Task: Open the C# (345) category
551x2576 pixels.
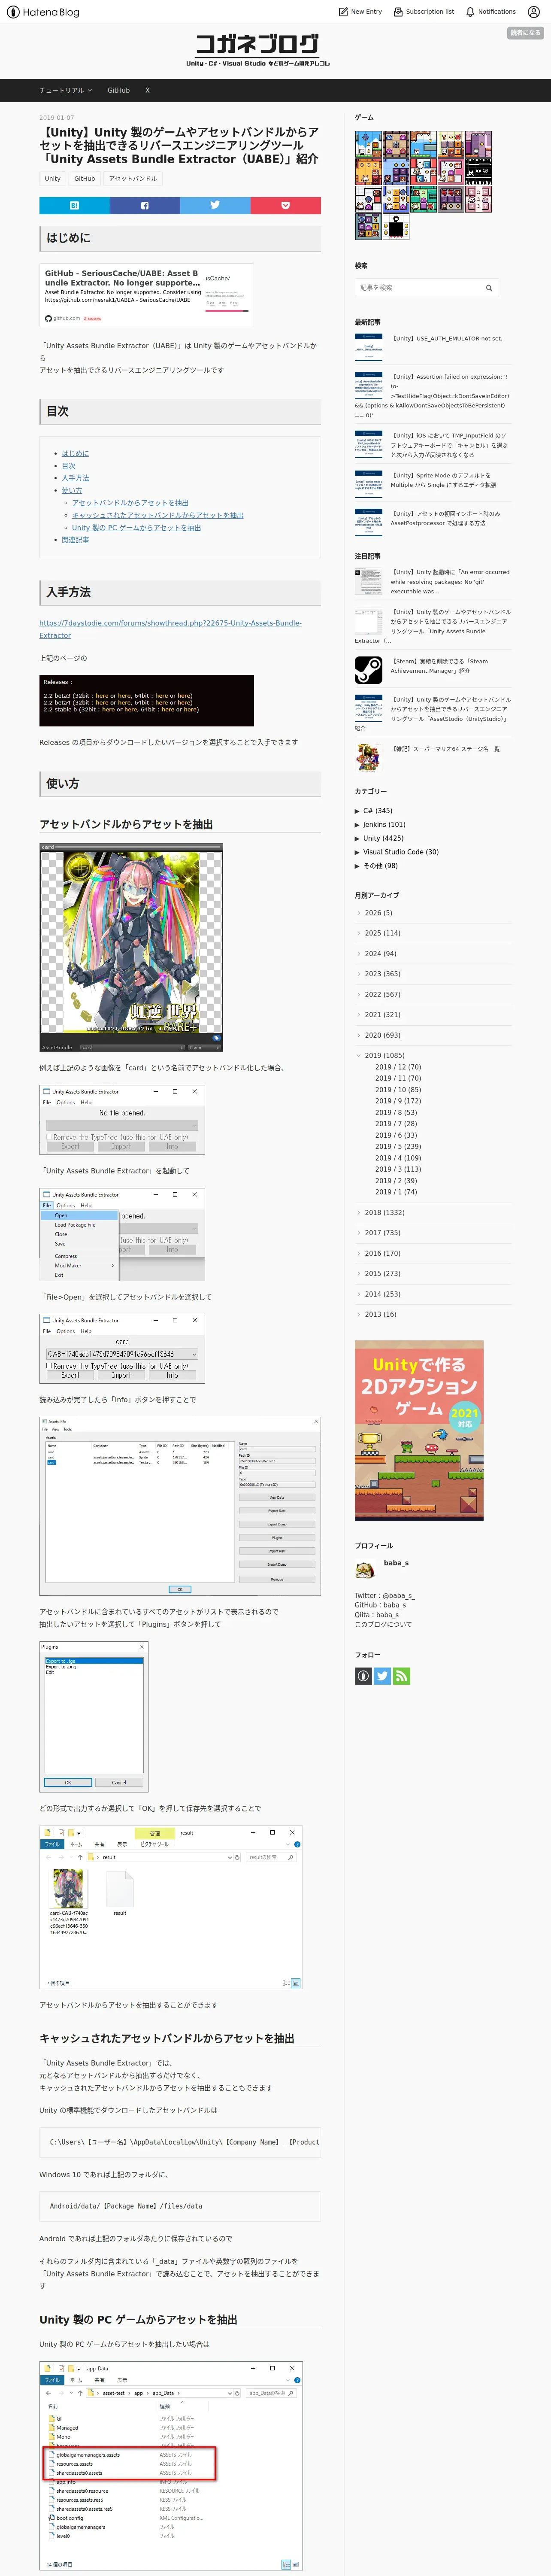Action: click(x=377, y=811)
